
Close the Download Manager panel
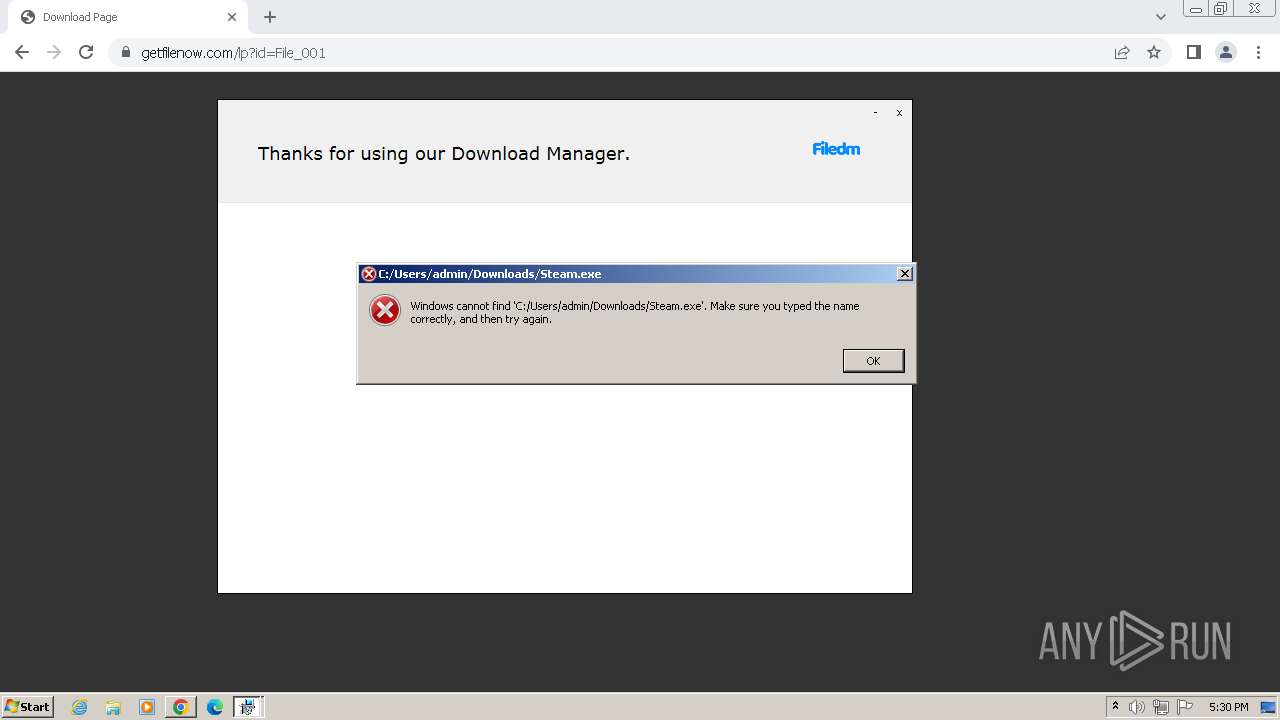coord(899,113)
